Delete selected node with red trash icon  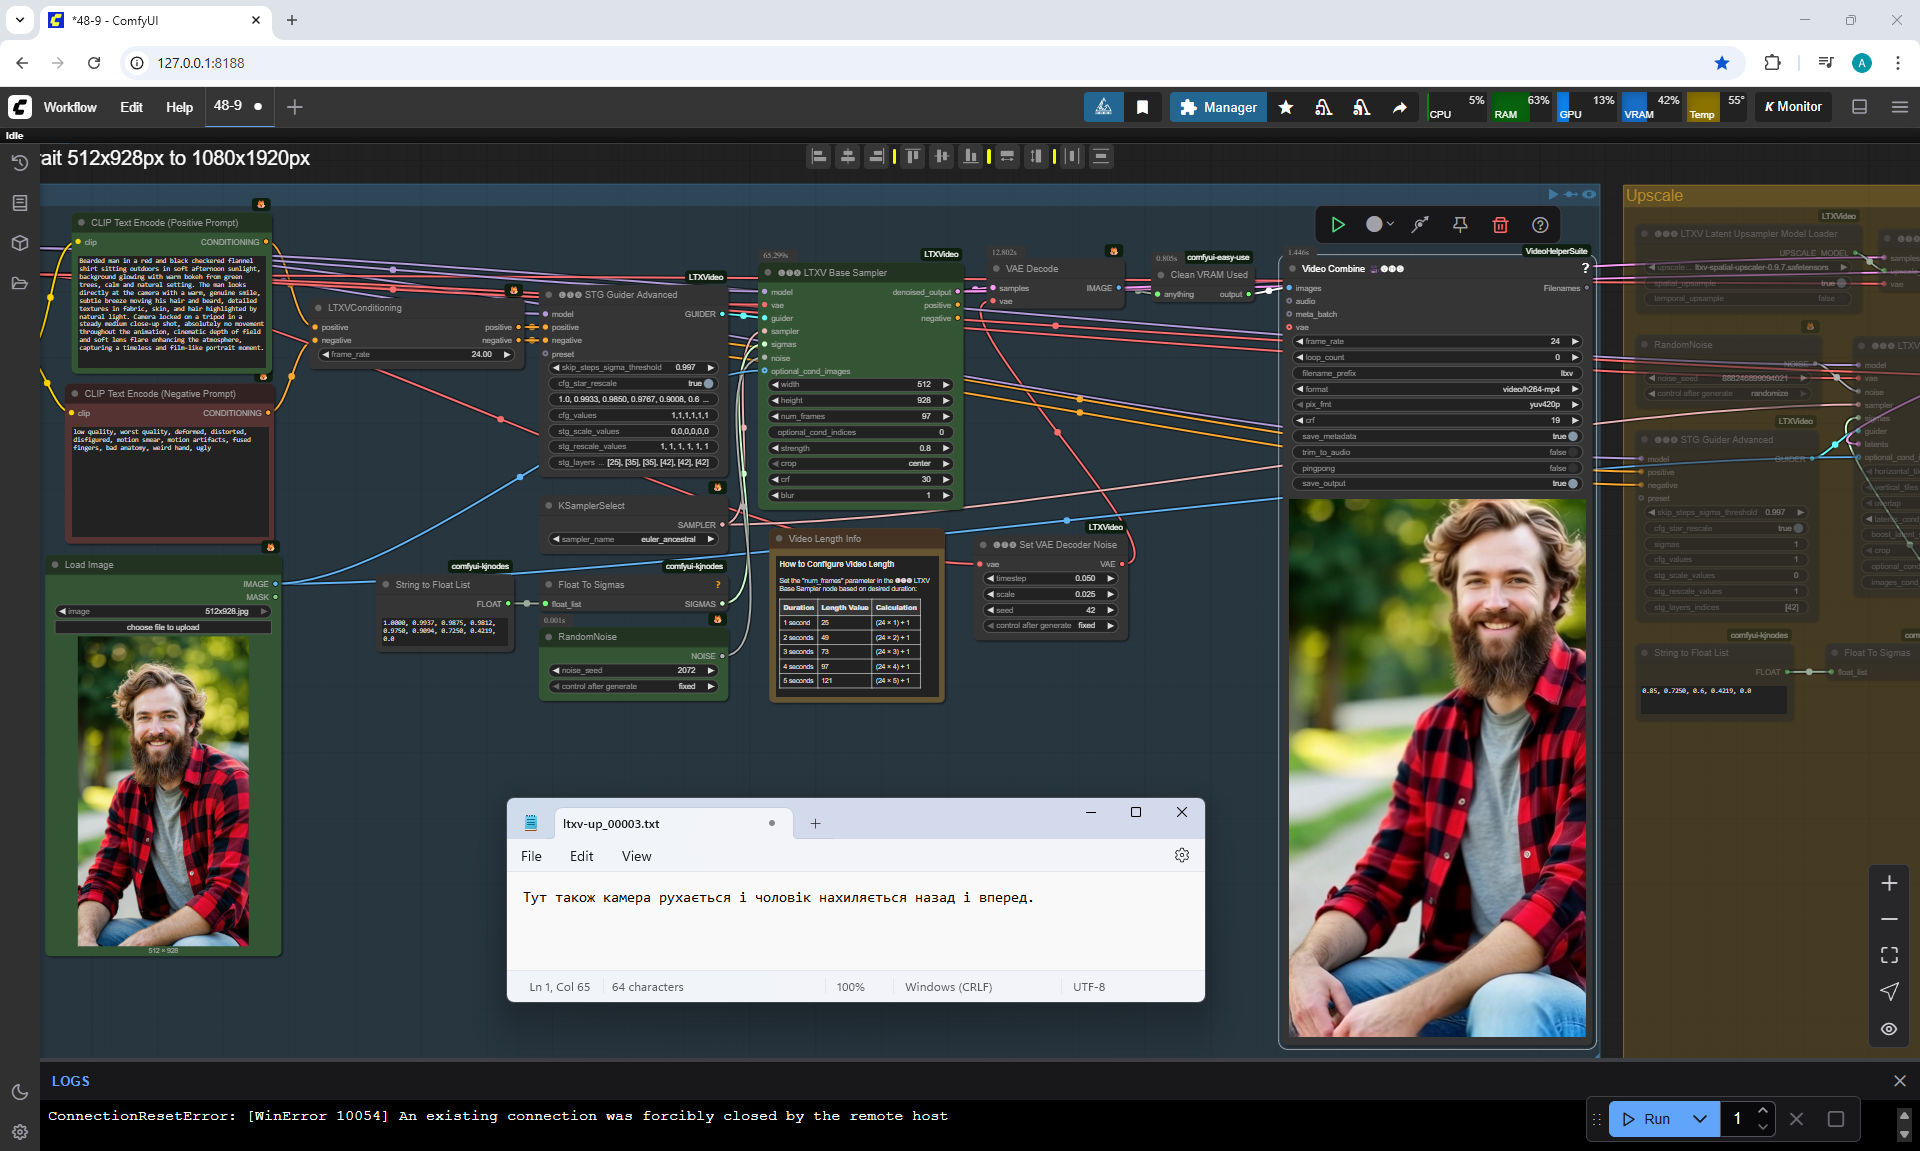coord(1500,225)
